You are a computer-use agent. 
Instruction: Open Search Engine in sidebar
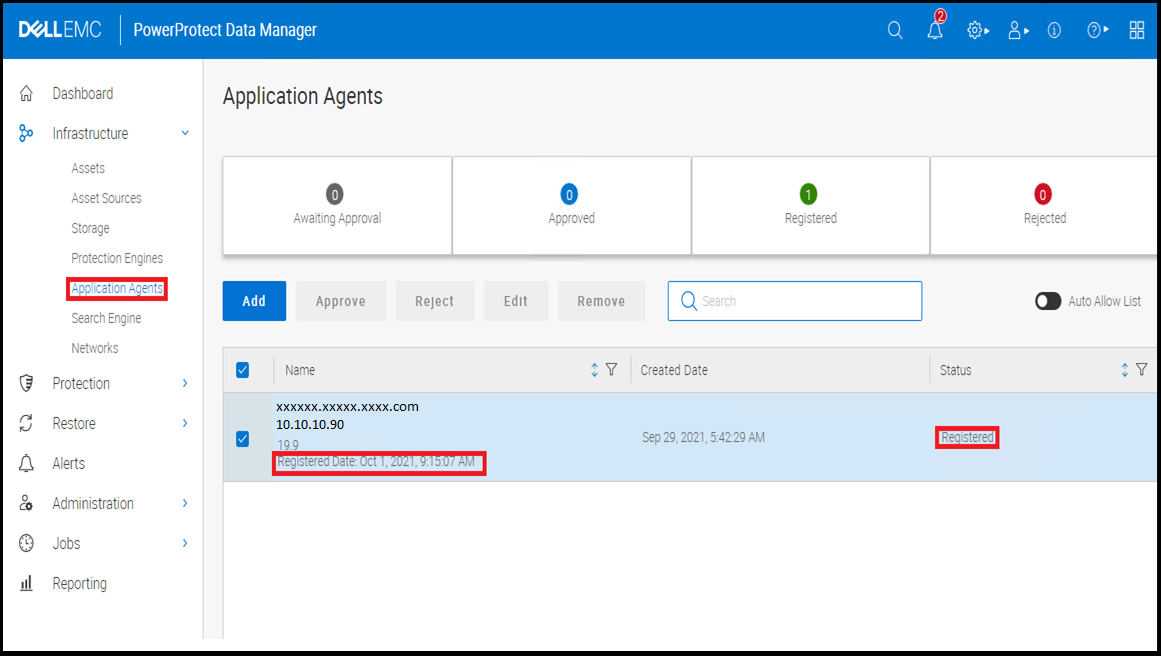(x=107, y=318)
